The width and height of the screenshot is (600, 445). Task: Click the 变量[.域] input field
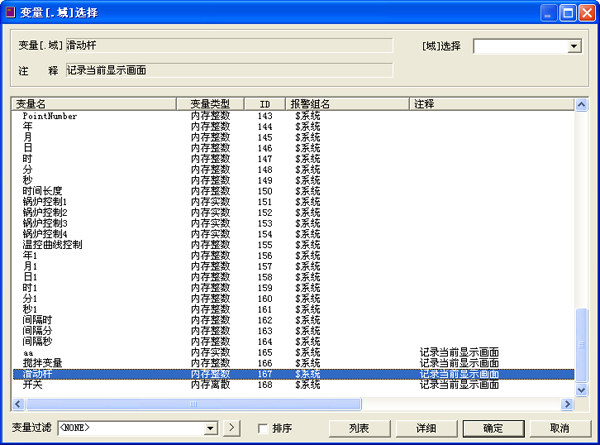tap(229, 46)
